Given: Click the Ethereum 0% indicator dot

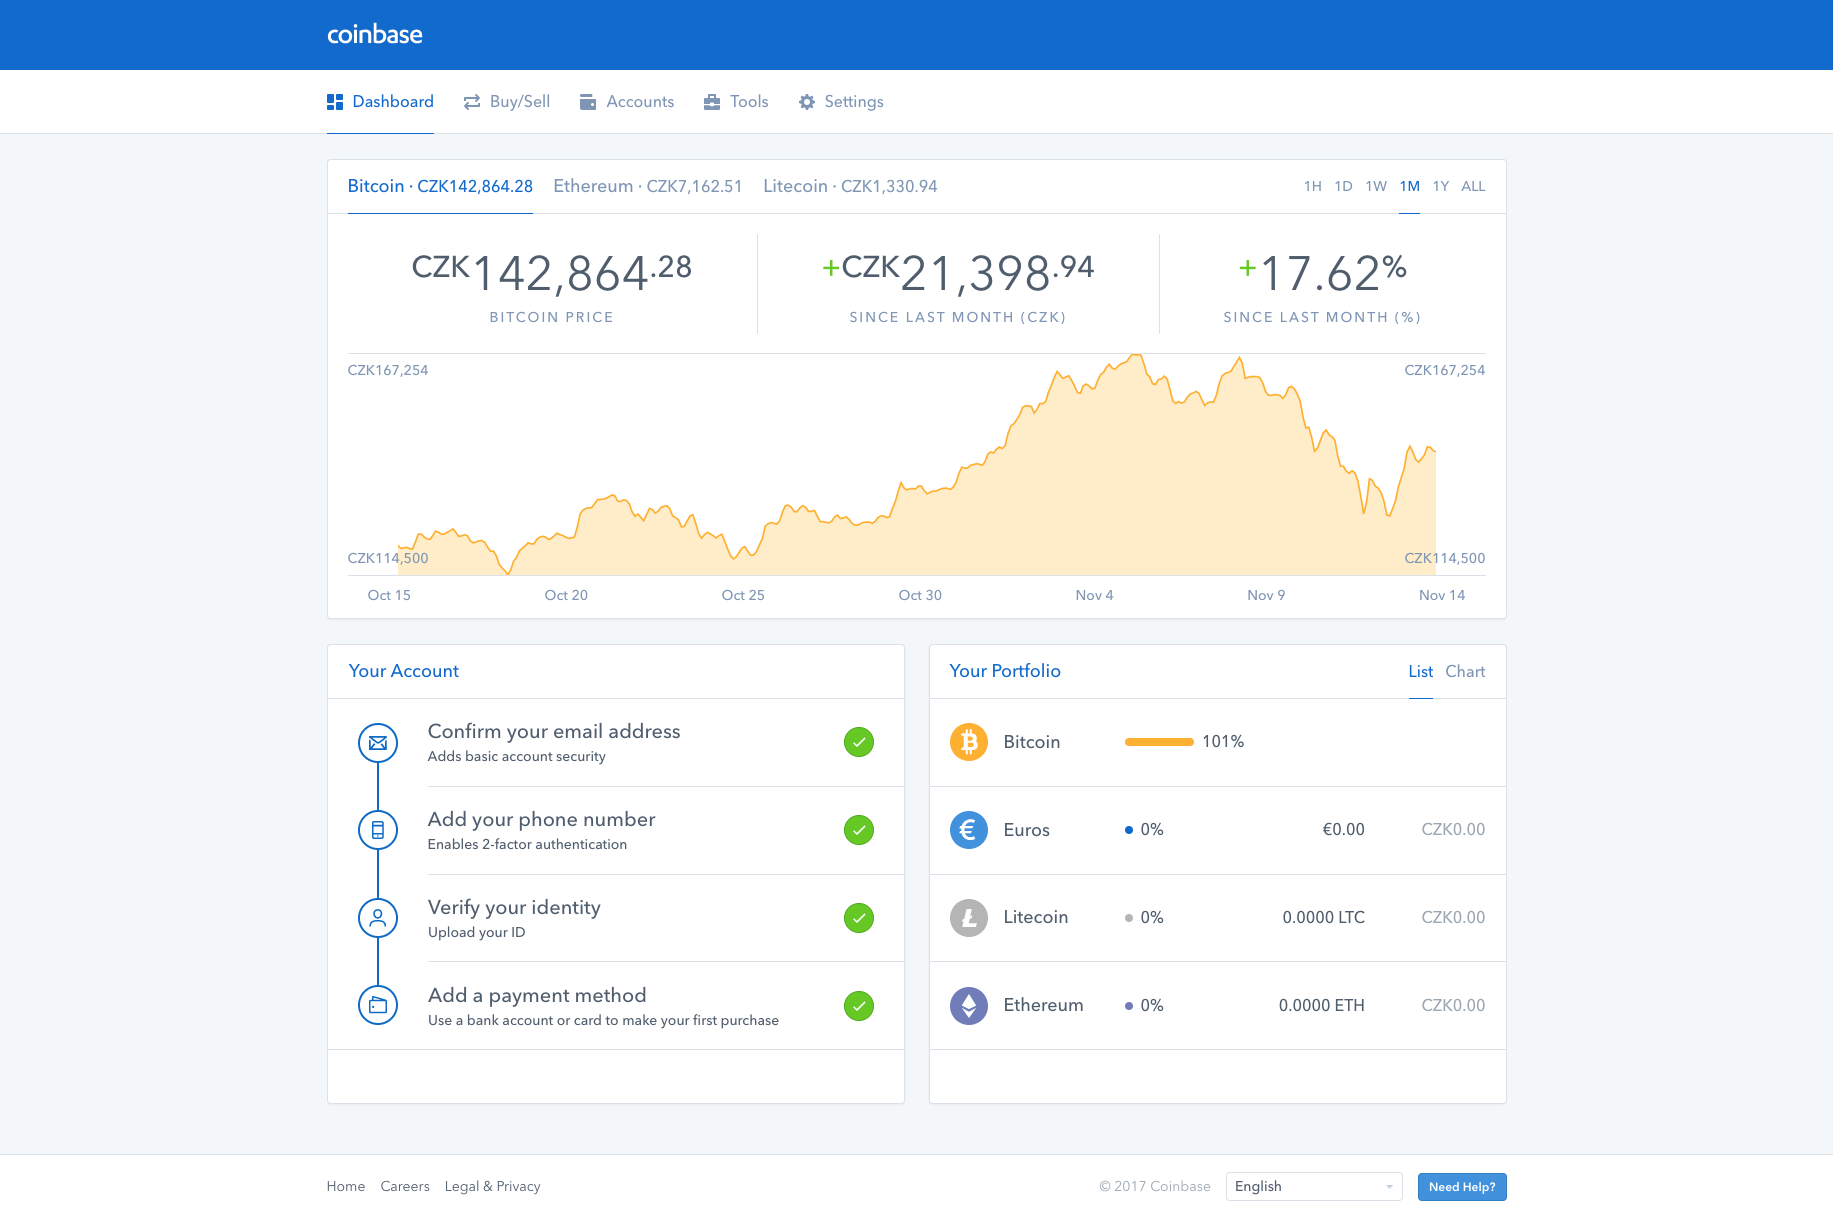Looking at the screenshot, I should point(1129,1006).
